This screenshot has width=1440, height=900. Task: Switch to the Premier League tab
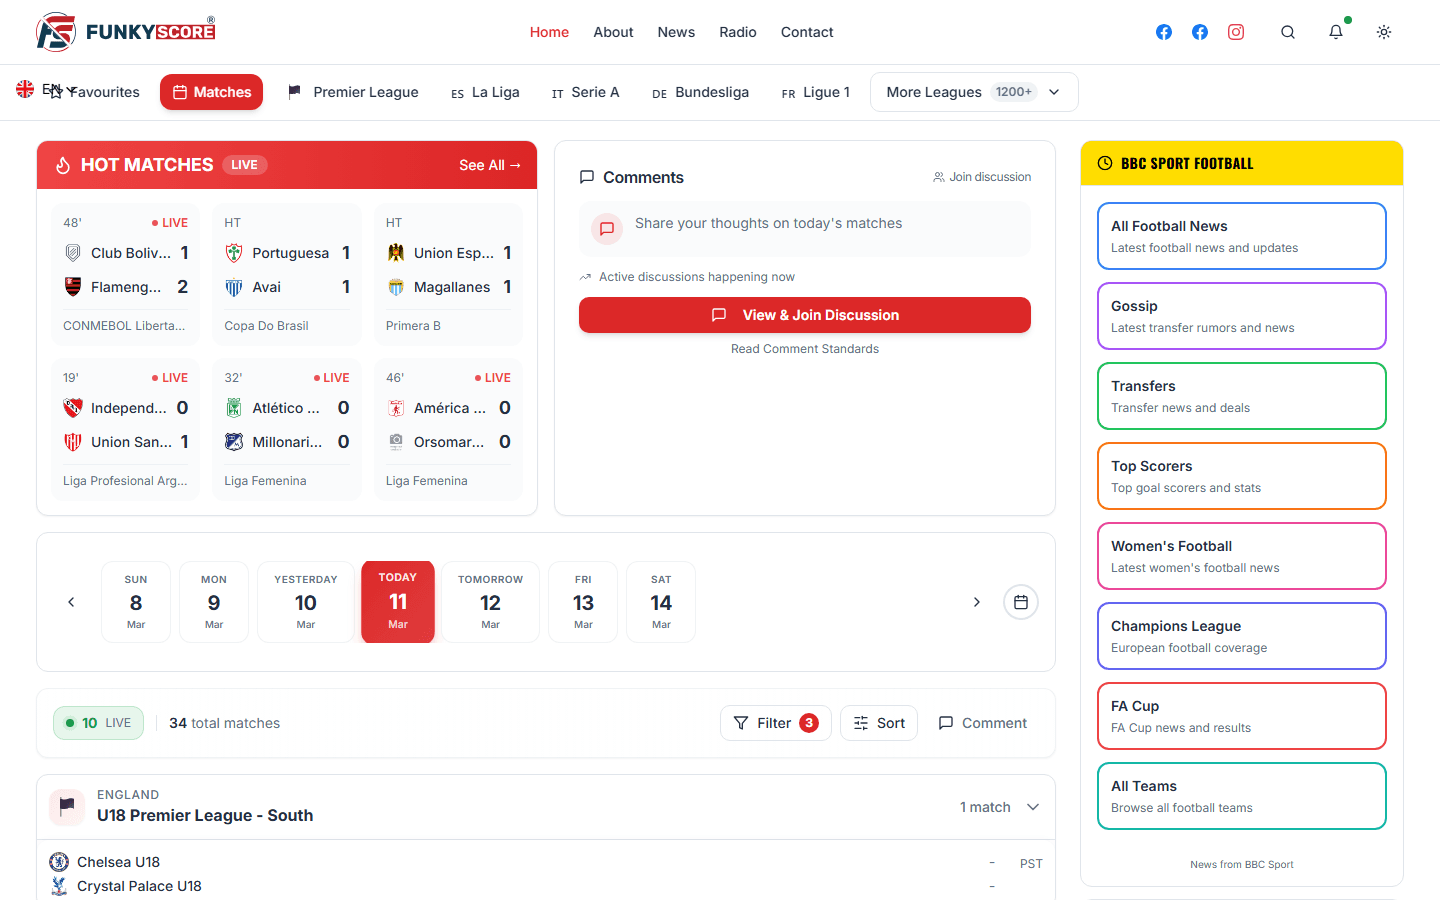point(353,92)
